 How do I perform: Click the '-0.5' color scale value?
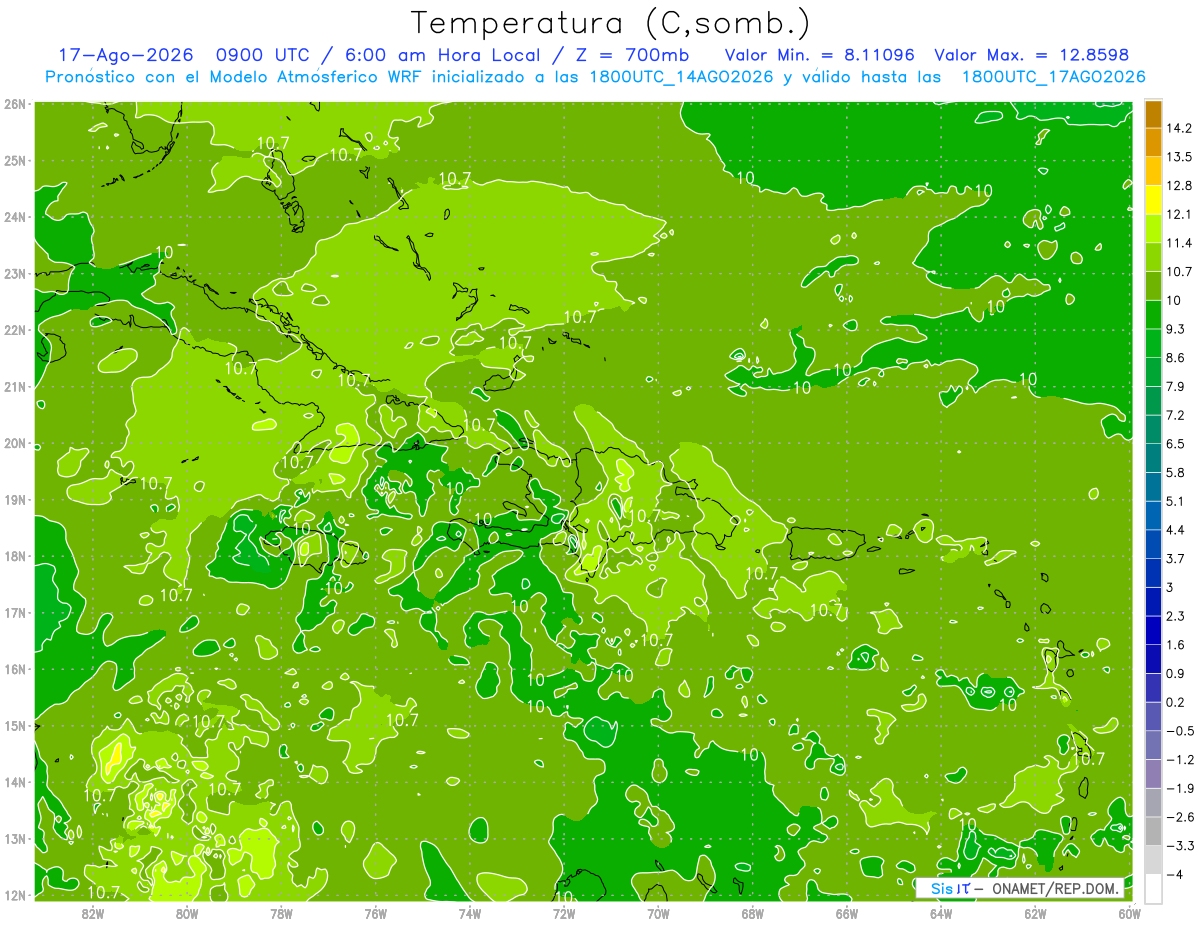tap(1179, 731)
